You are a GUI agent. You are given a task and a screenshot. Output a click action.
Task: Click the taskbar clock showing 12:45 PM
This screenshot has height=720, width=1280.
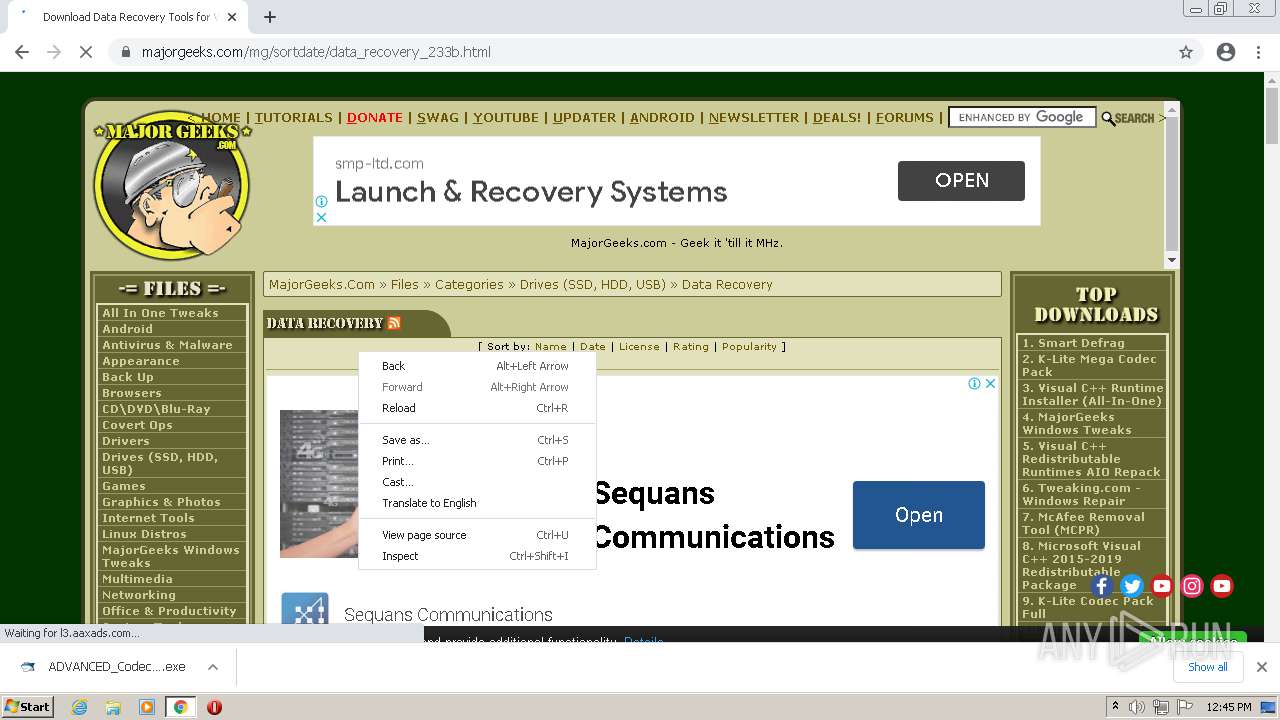(1229, 707)
